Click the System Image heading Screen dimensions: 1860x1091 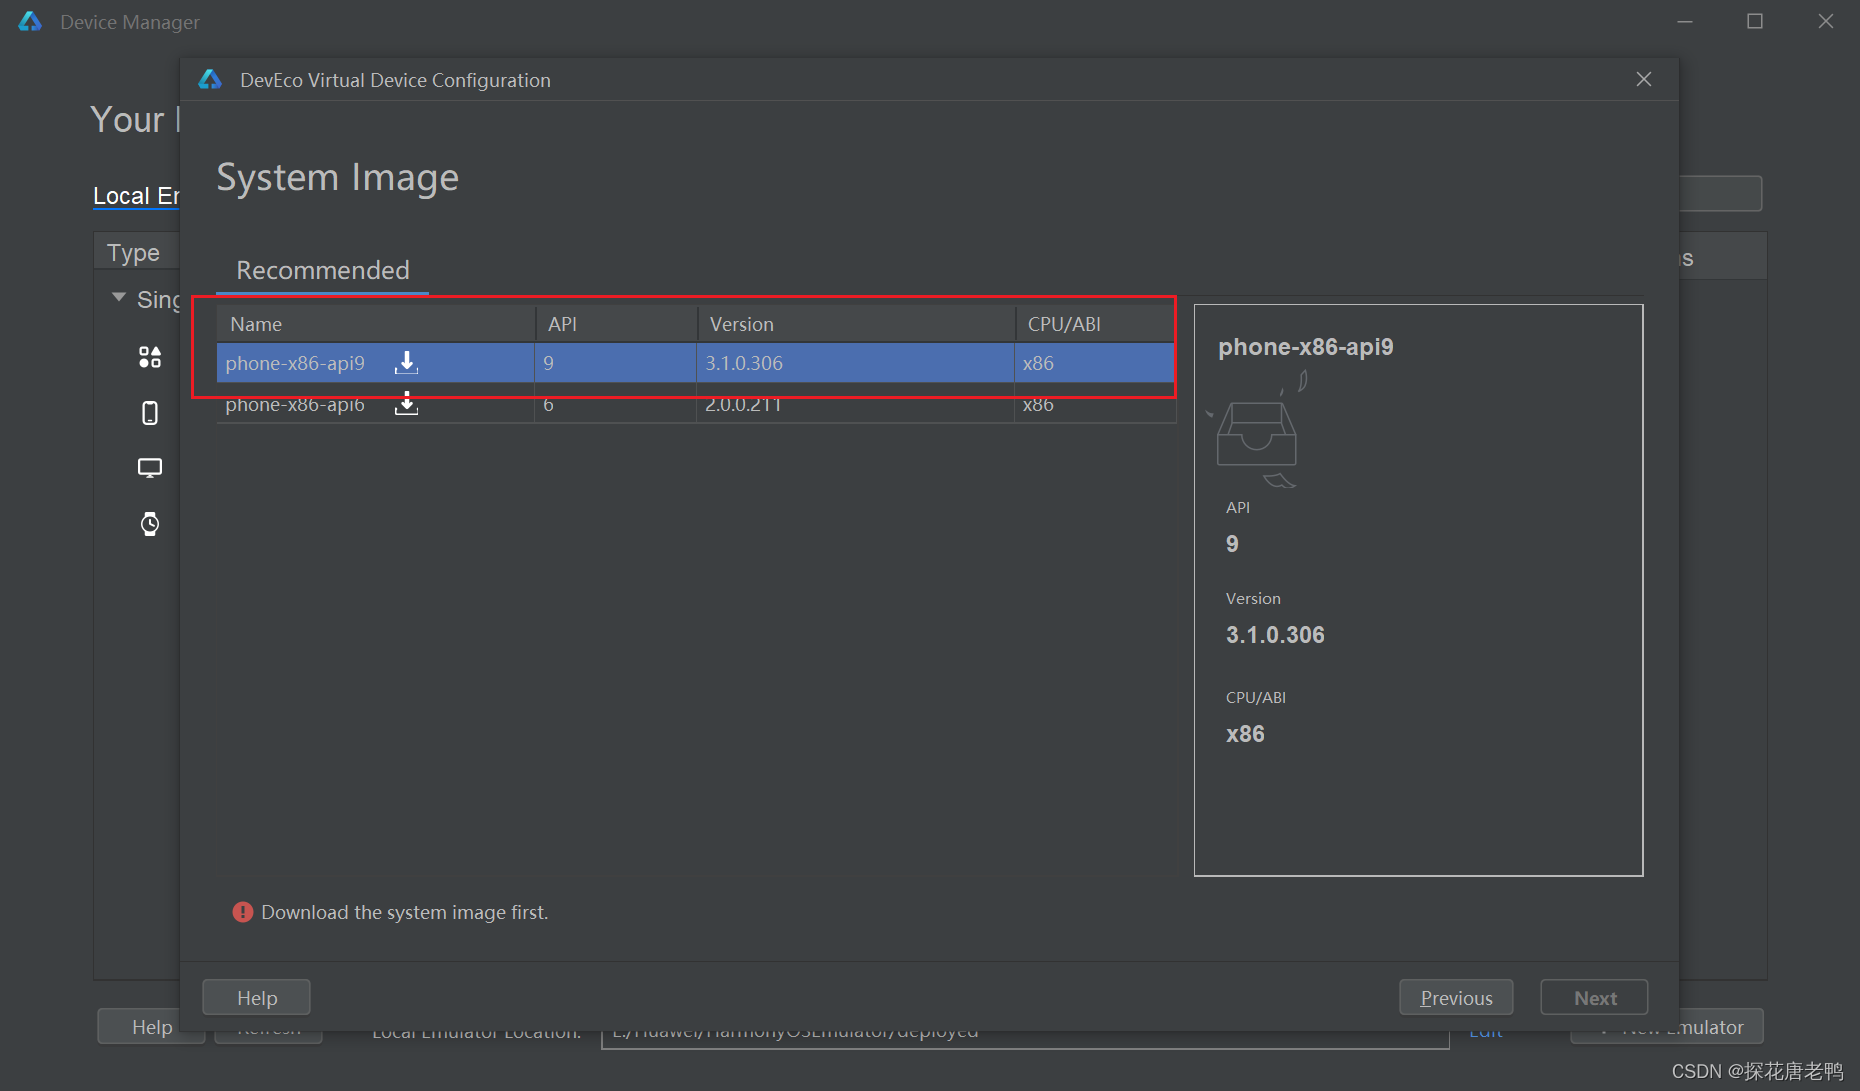(x=337, y=178)
